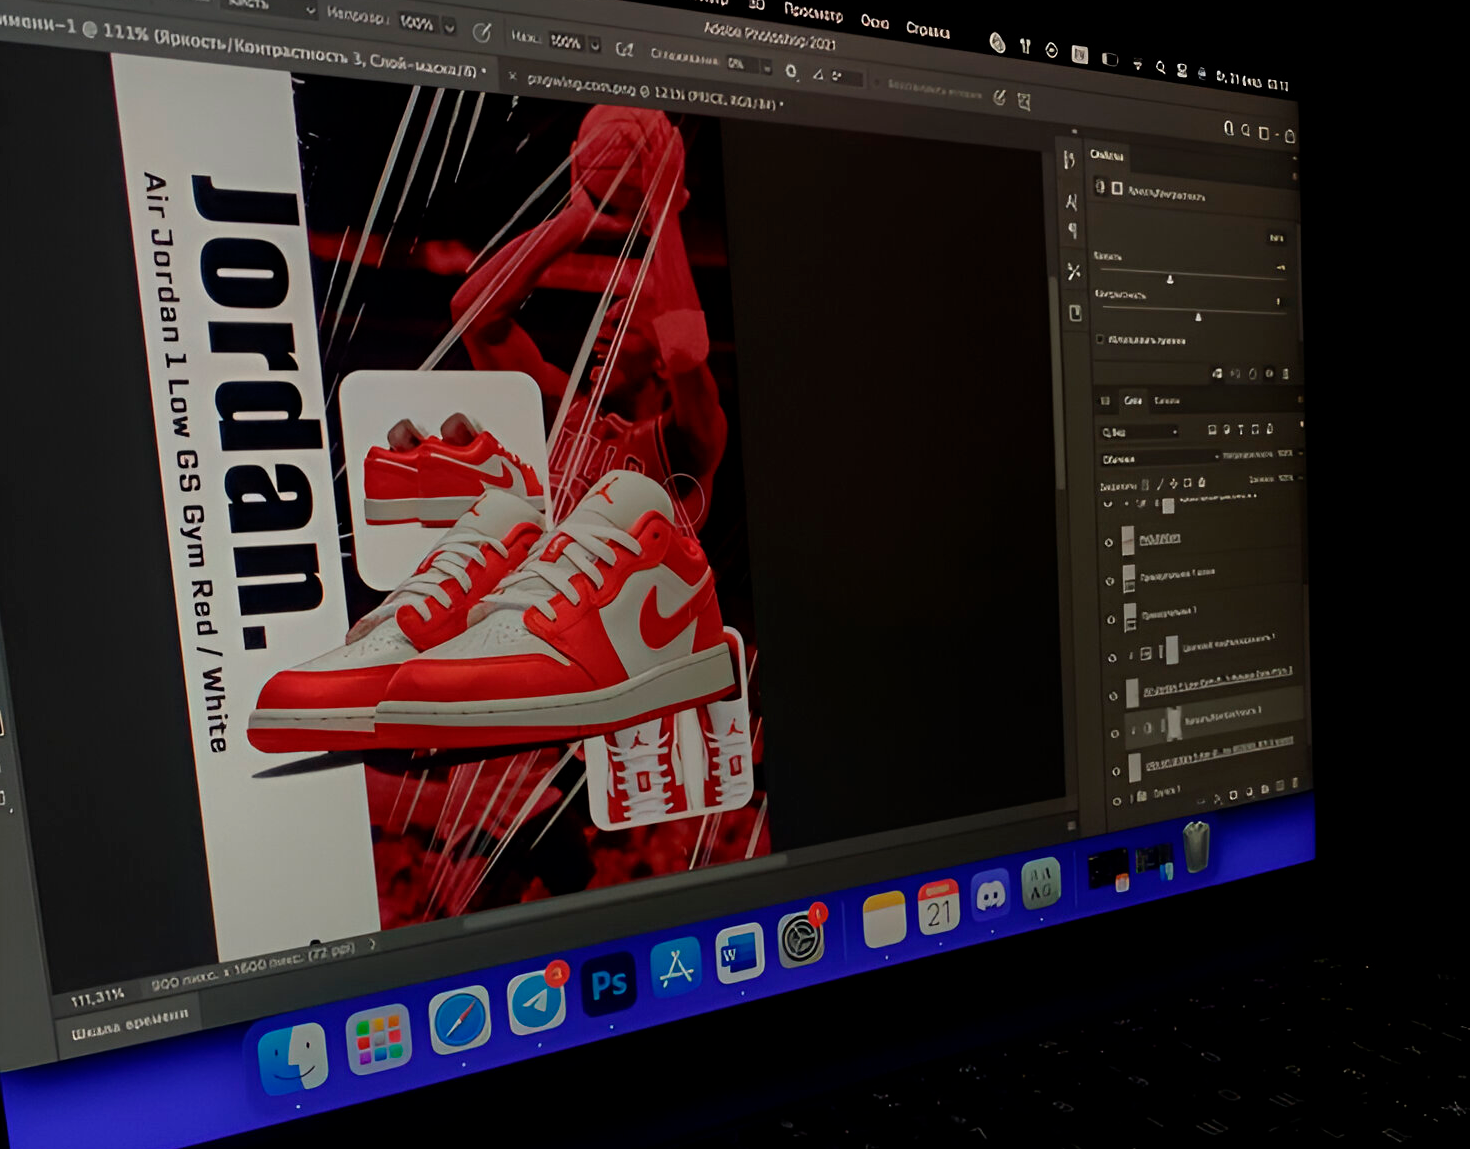Click the text layer filter icon

(x=1240, y=430)
